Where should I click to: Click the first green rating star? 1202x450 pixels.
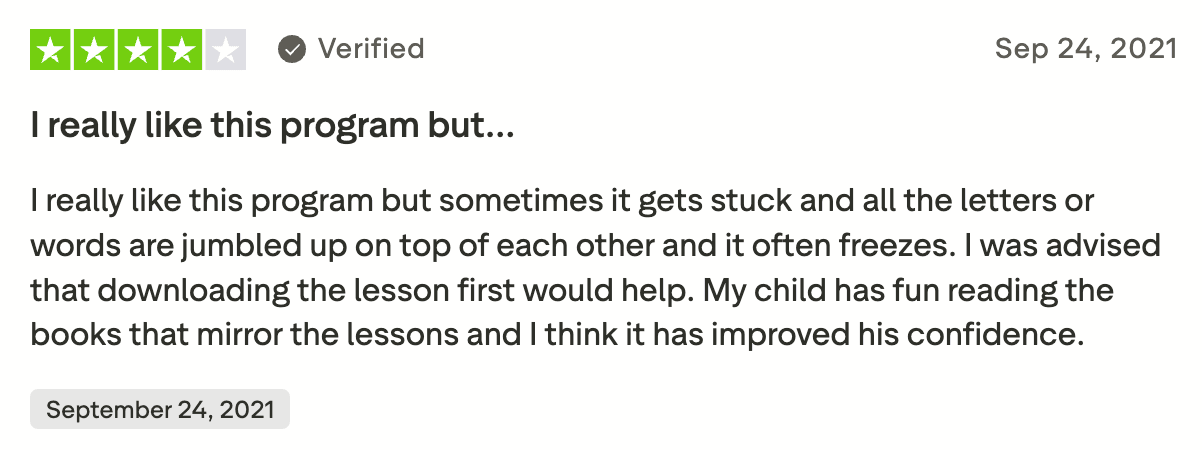(x=51, y=49)
